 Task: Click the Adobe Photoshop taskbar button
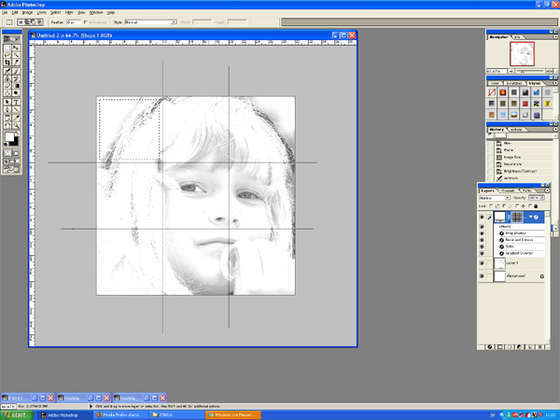[x=61, y=415]
